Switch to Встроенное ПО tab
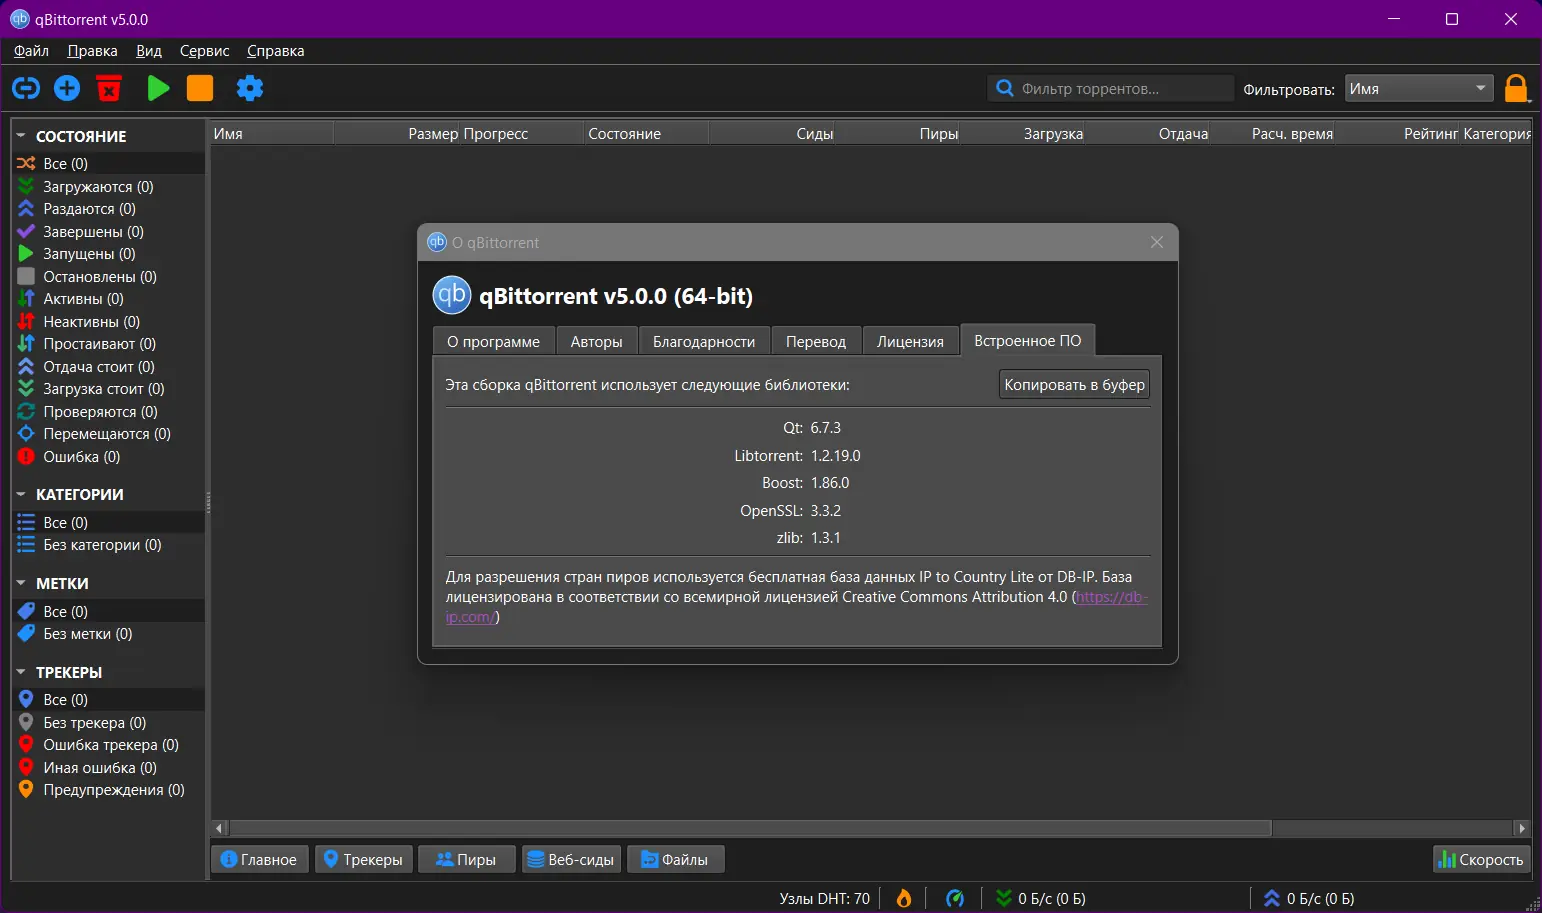 (x=1028, y=340)
